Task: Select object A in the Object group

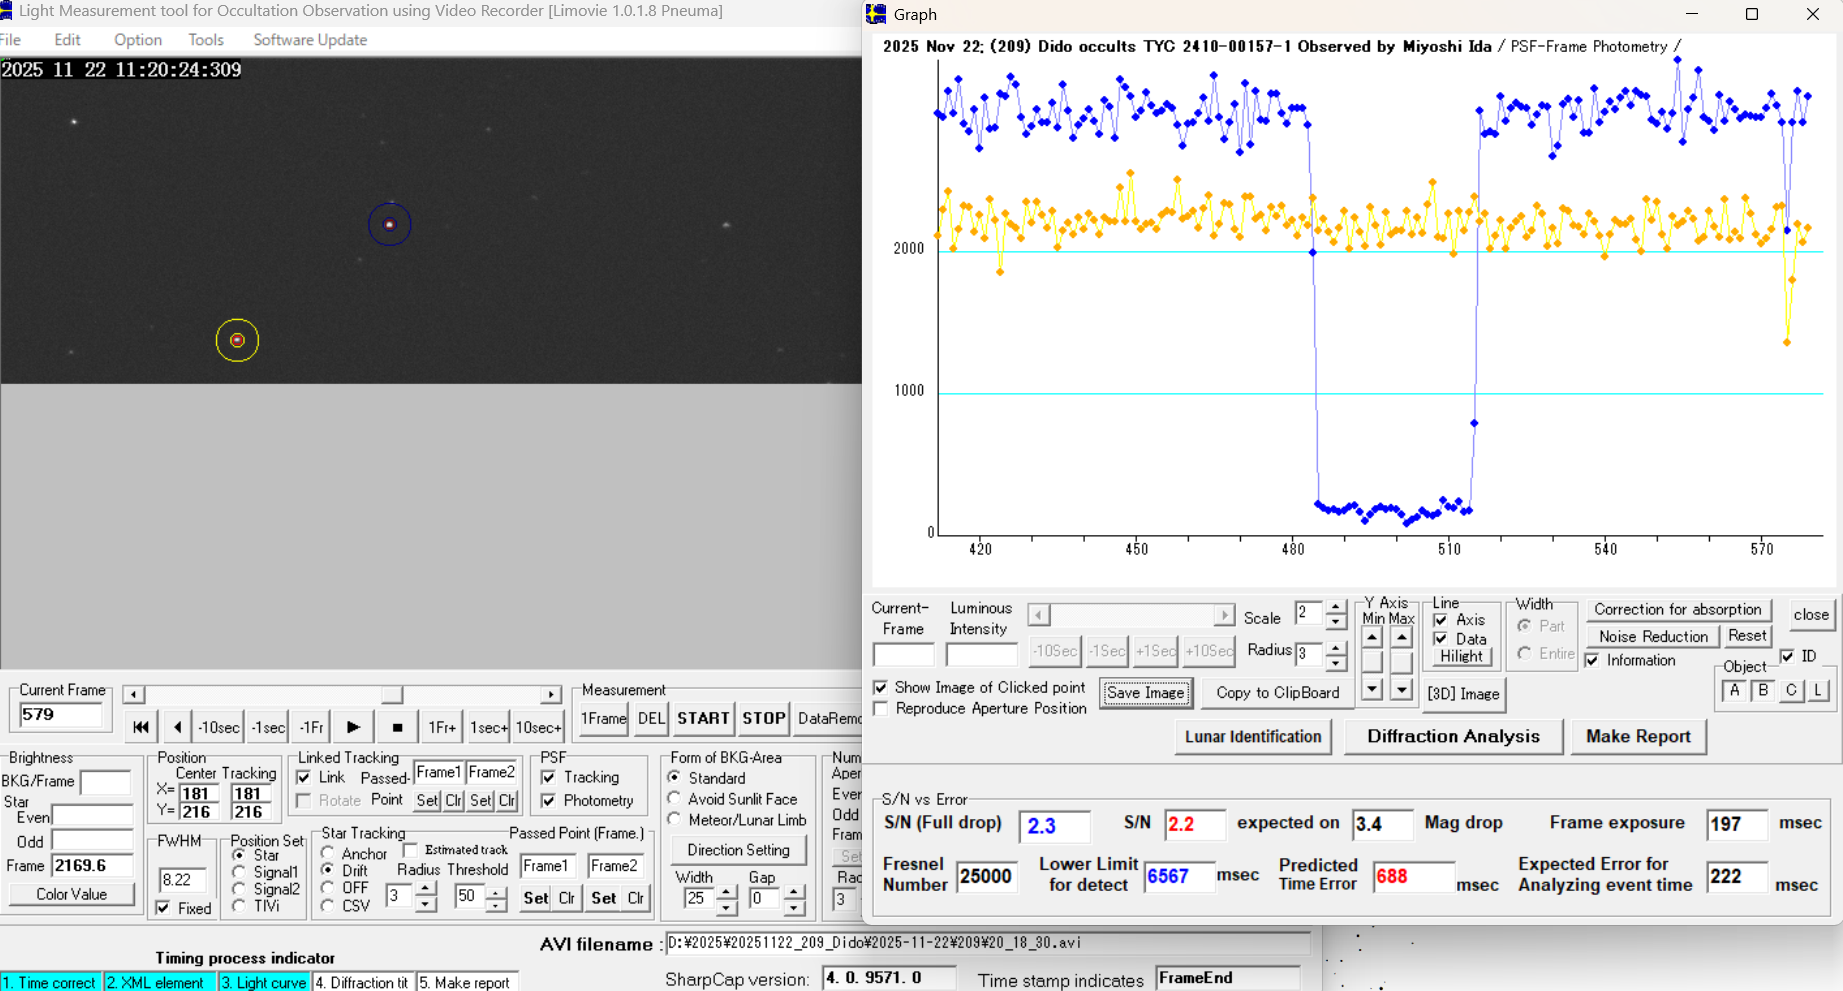Action: [x=1734, y=690]
